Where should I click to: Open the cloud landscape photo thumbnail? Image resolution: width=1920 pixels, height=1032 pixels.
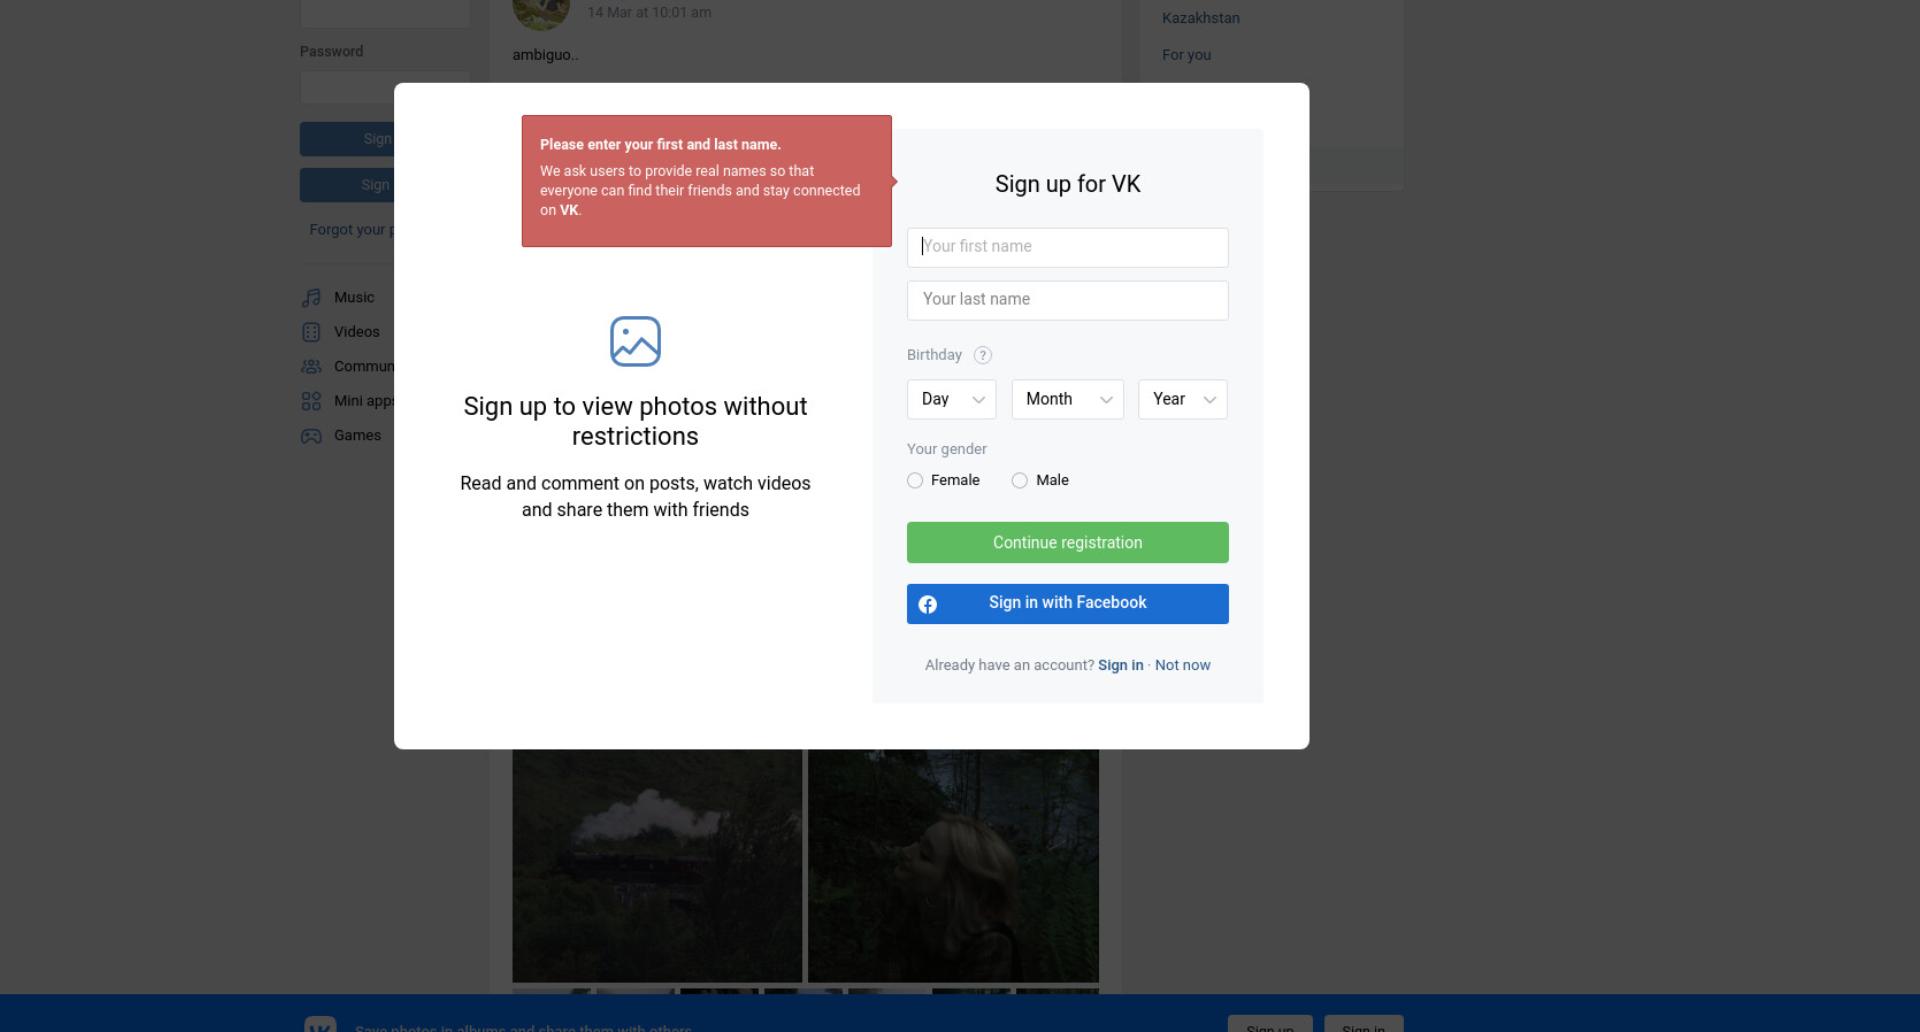pos(657,866)
